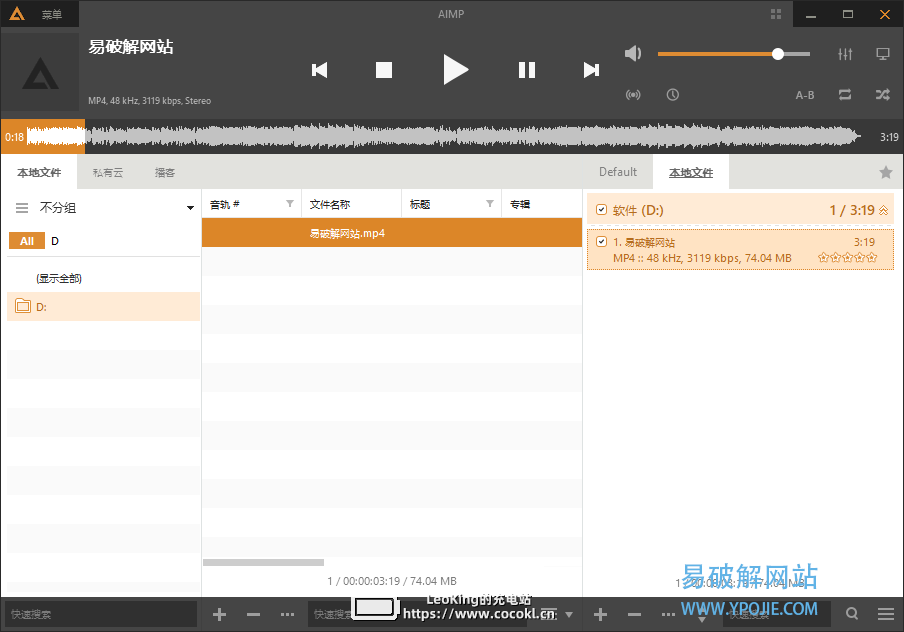The height and width of the screenshot is (632, 904).
Task: Add to library with left plus icon
Action: coord(219,615)
